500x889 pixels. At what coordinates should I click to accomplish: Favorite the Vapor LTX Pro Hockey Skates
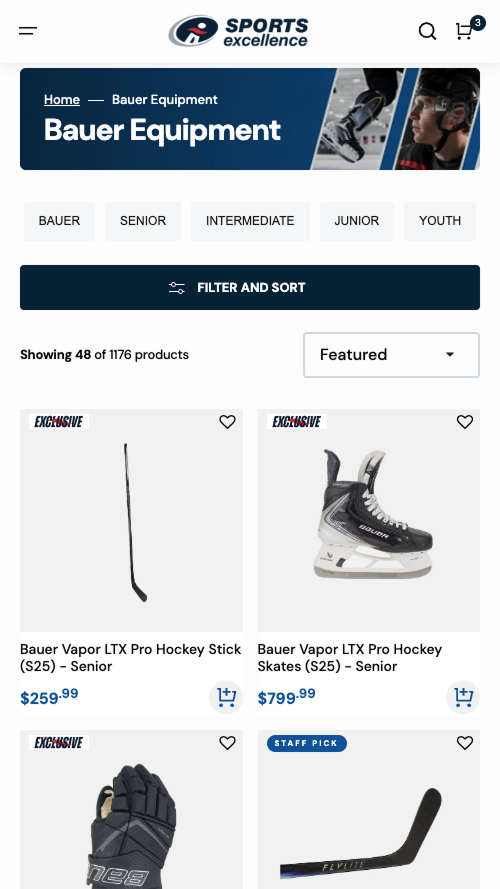[x=465, y=422]
